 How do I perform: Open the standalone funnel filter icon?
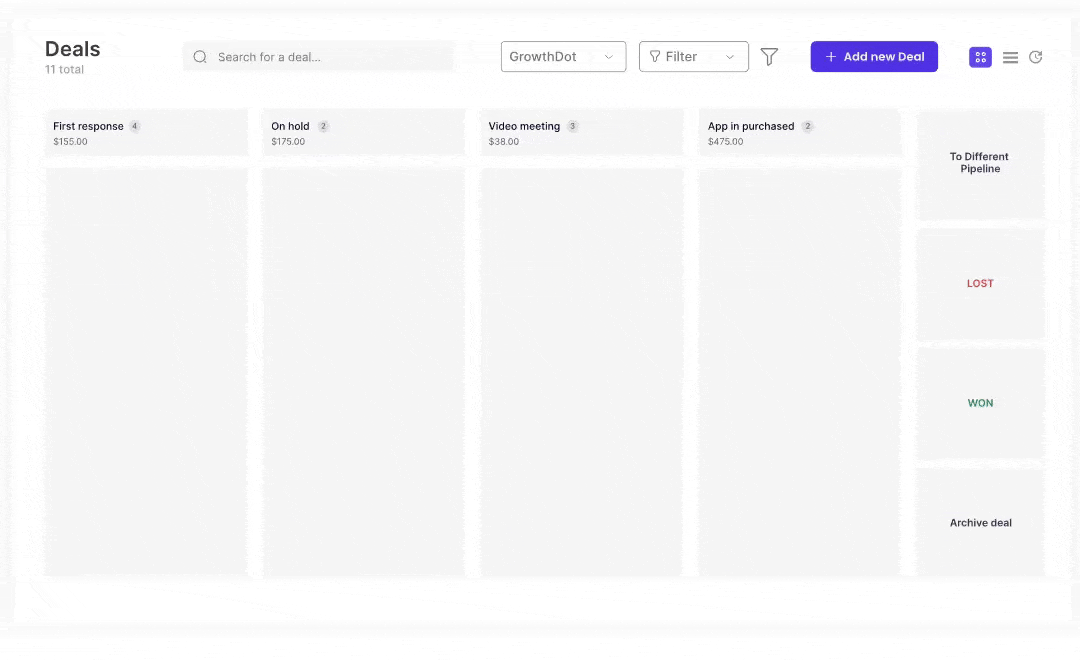click(769, 57)
